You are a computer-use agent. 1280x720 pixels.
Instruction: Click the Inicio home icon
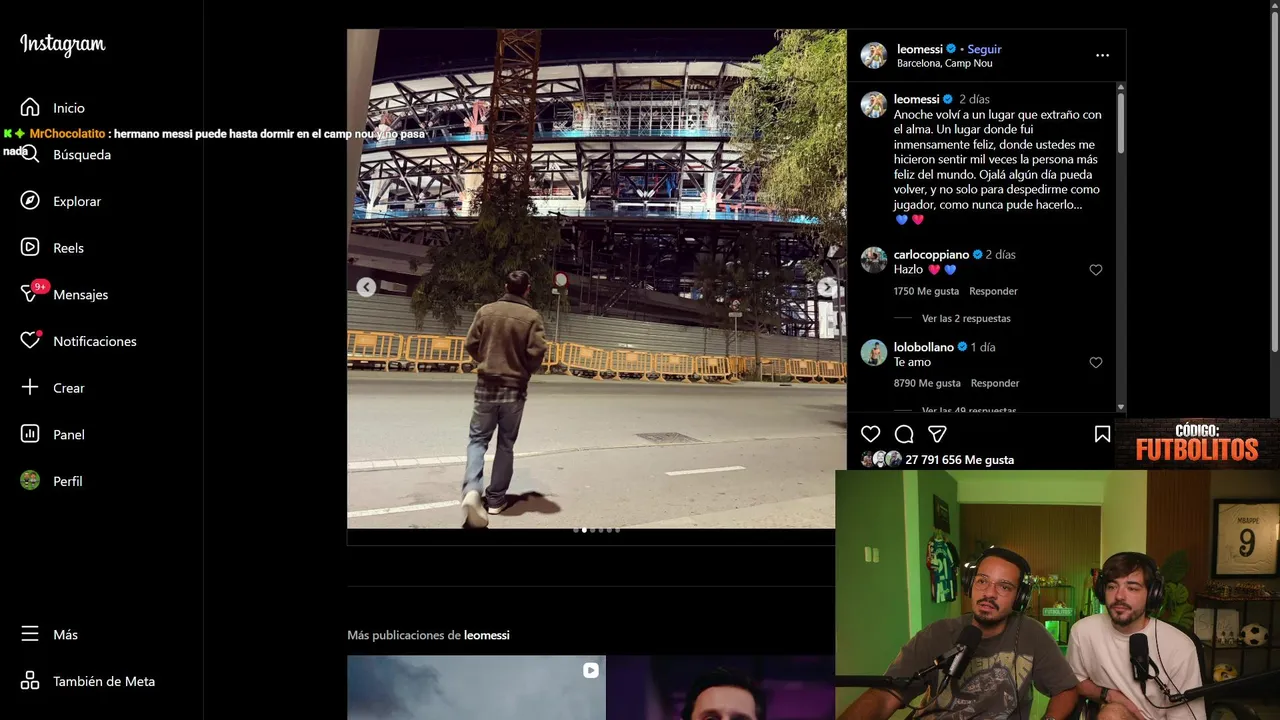tap(30, 107)
